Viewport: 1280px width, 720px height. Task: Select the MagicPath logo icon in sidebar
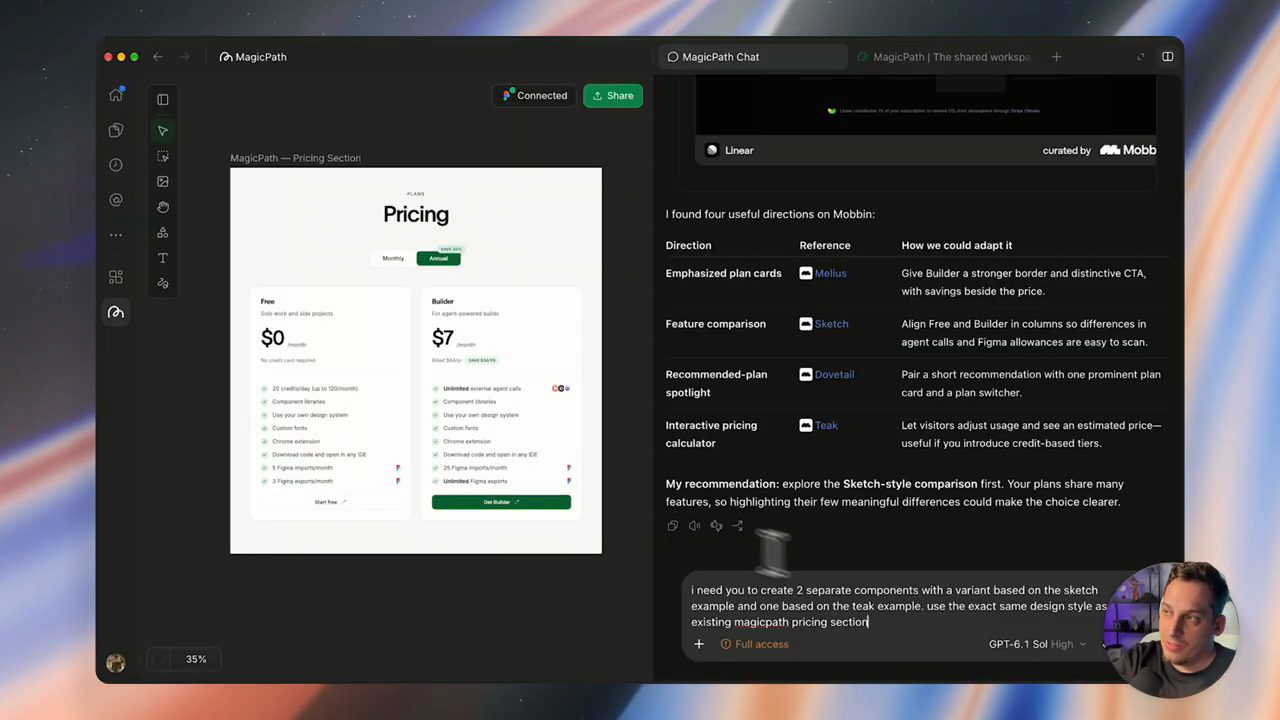coord(116,312)
